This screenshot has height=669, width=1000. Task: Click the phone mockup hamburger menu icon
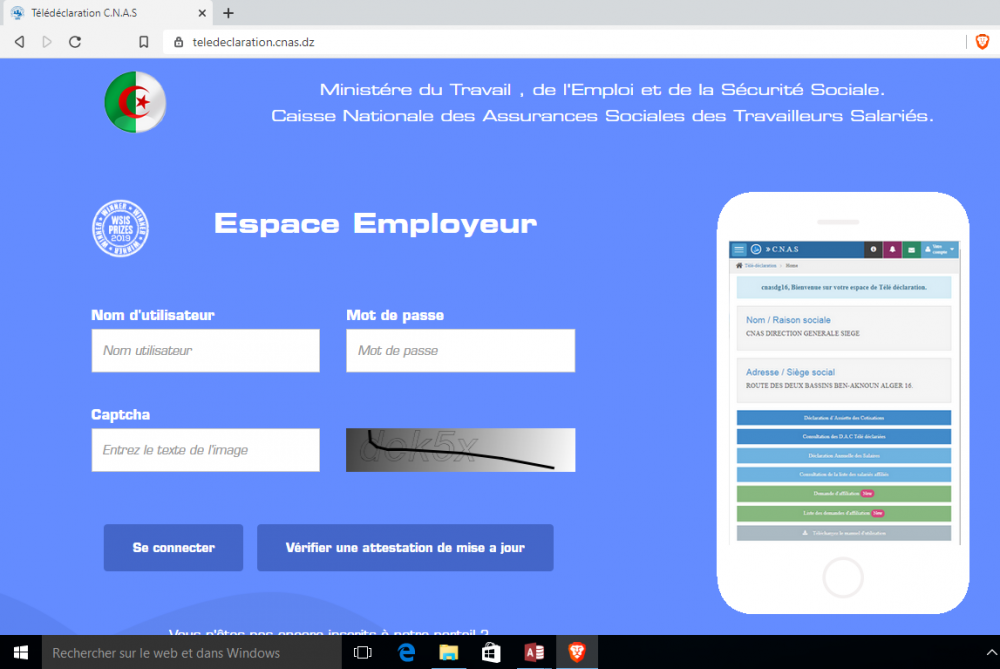(x=739, y=249)
